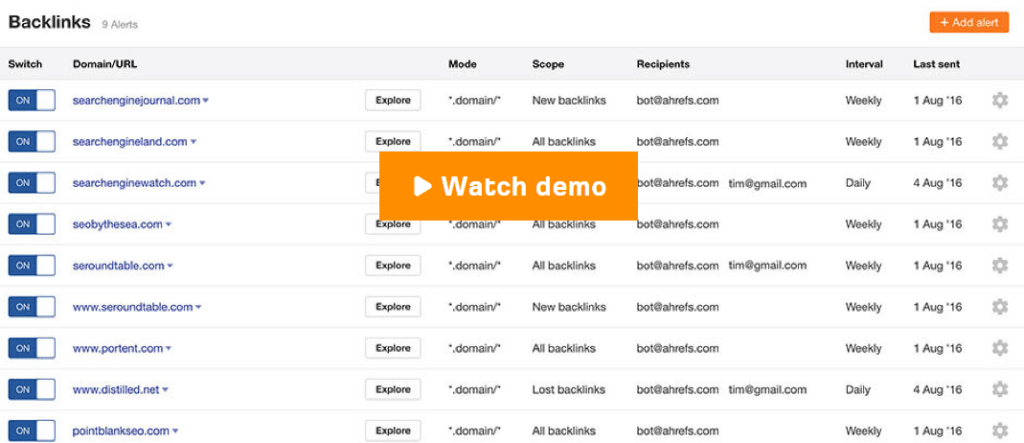Viewport: 1024px width, 443px height.
Task: Explore the www.portent.com backlinks
Action: click(393, 348)
